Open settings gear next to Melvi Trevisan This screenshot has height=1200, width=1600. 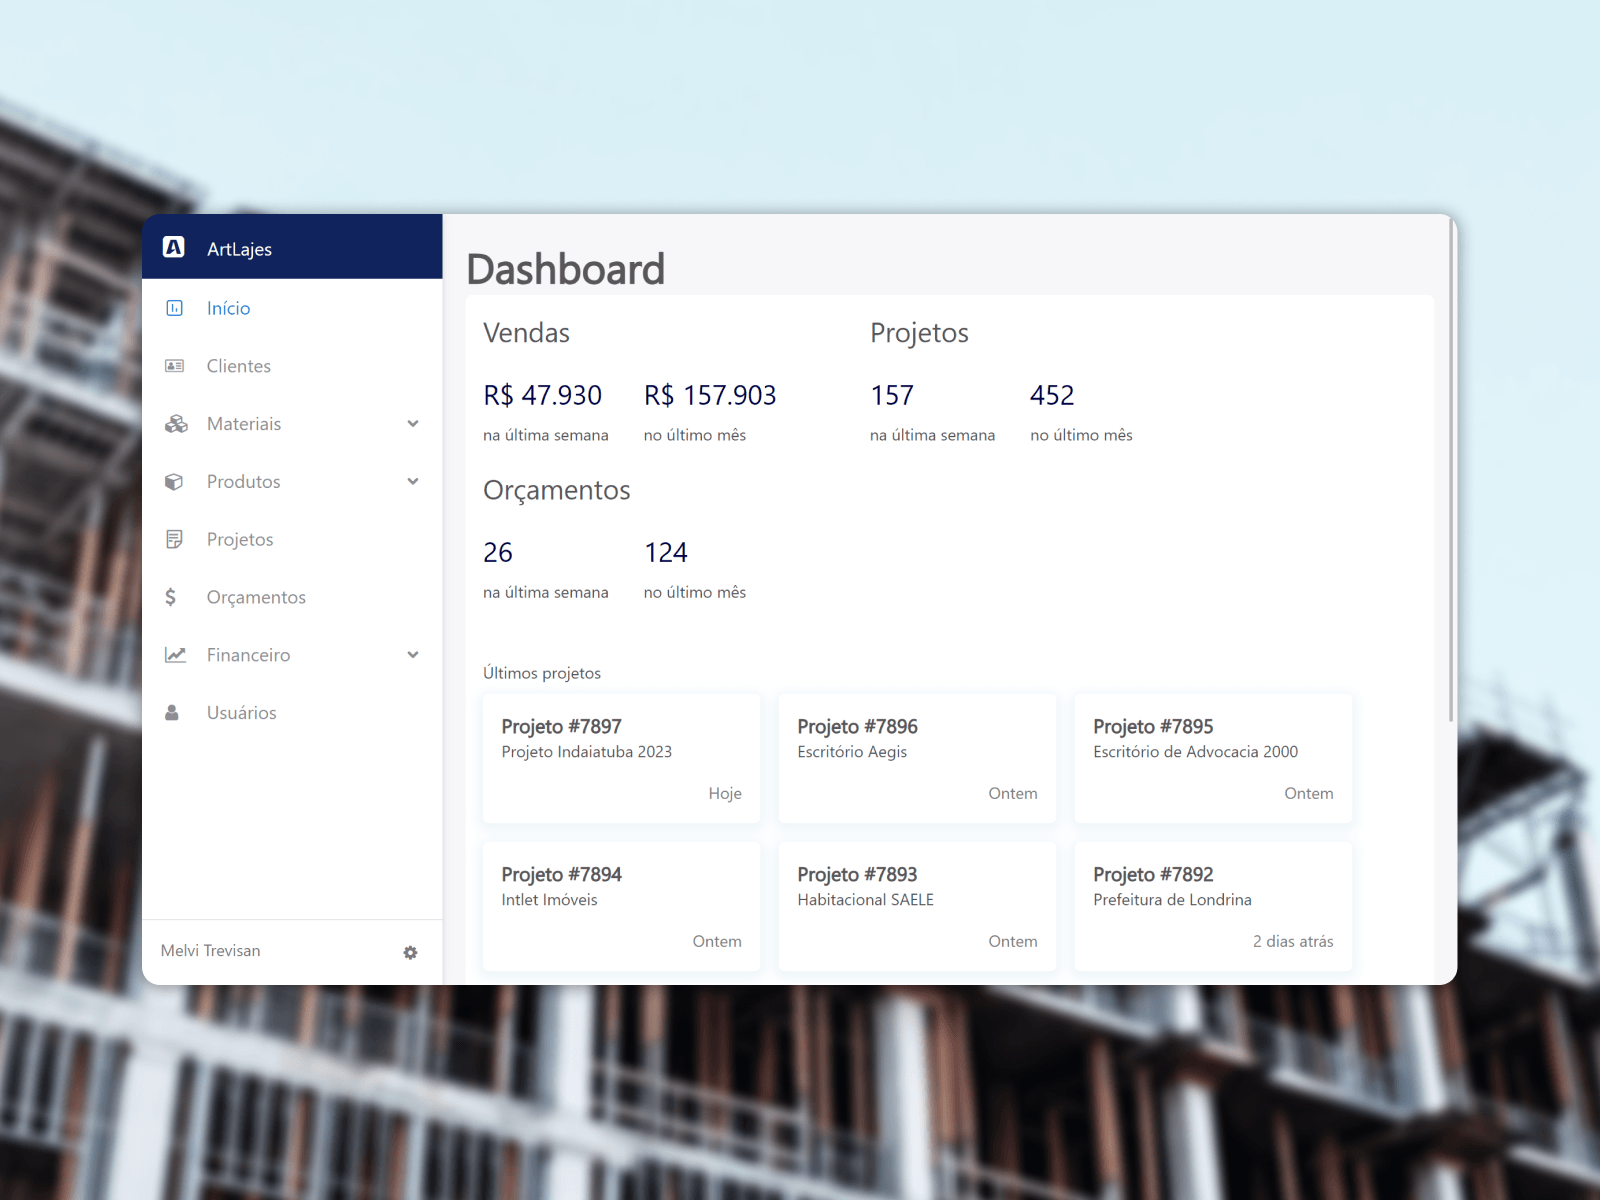tap(410, 952)
